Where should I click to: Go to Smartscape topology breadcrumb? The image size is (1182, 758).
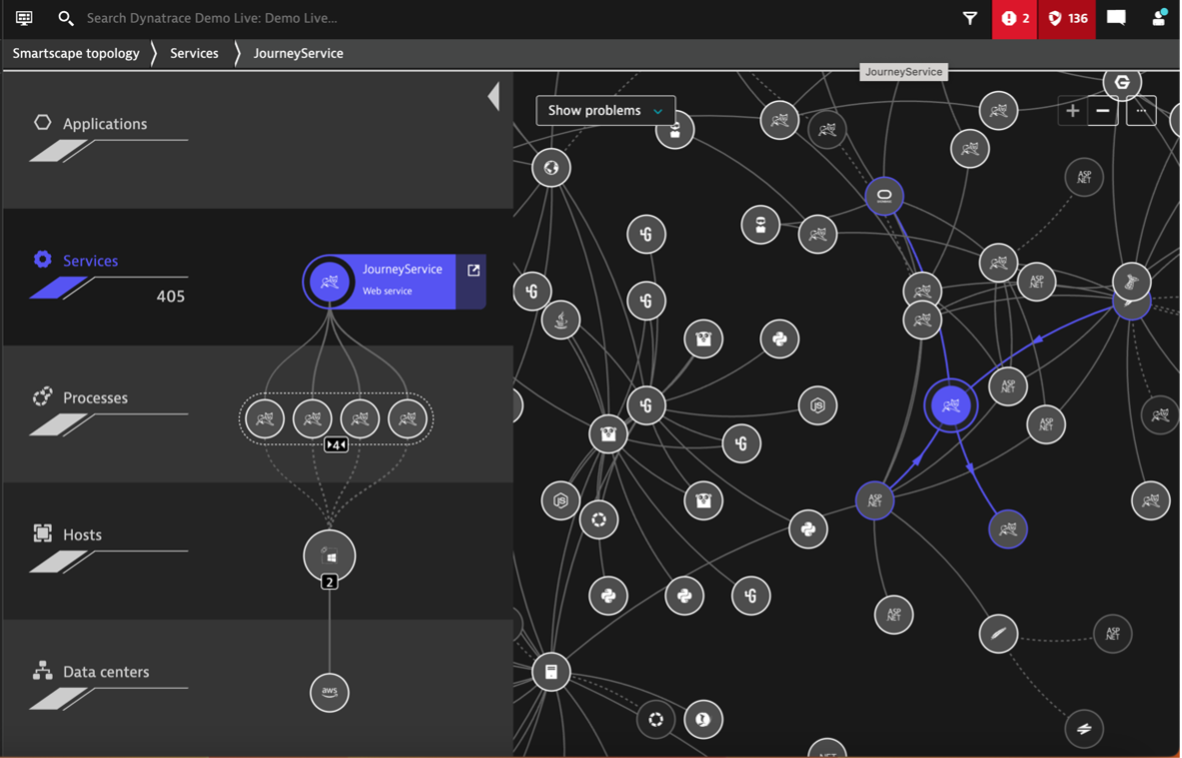click(76, 53)
